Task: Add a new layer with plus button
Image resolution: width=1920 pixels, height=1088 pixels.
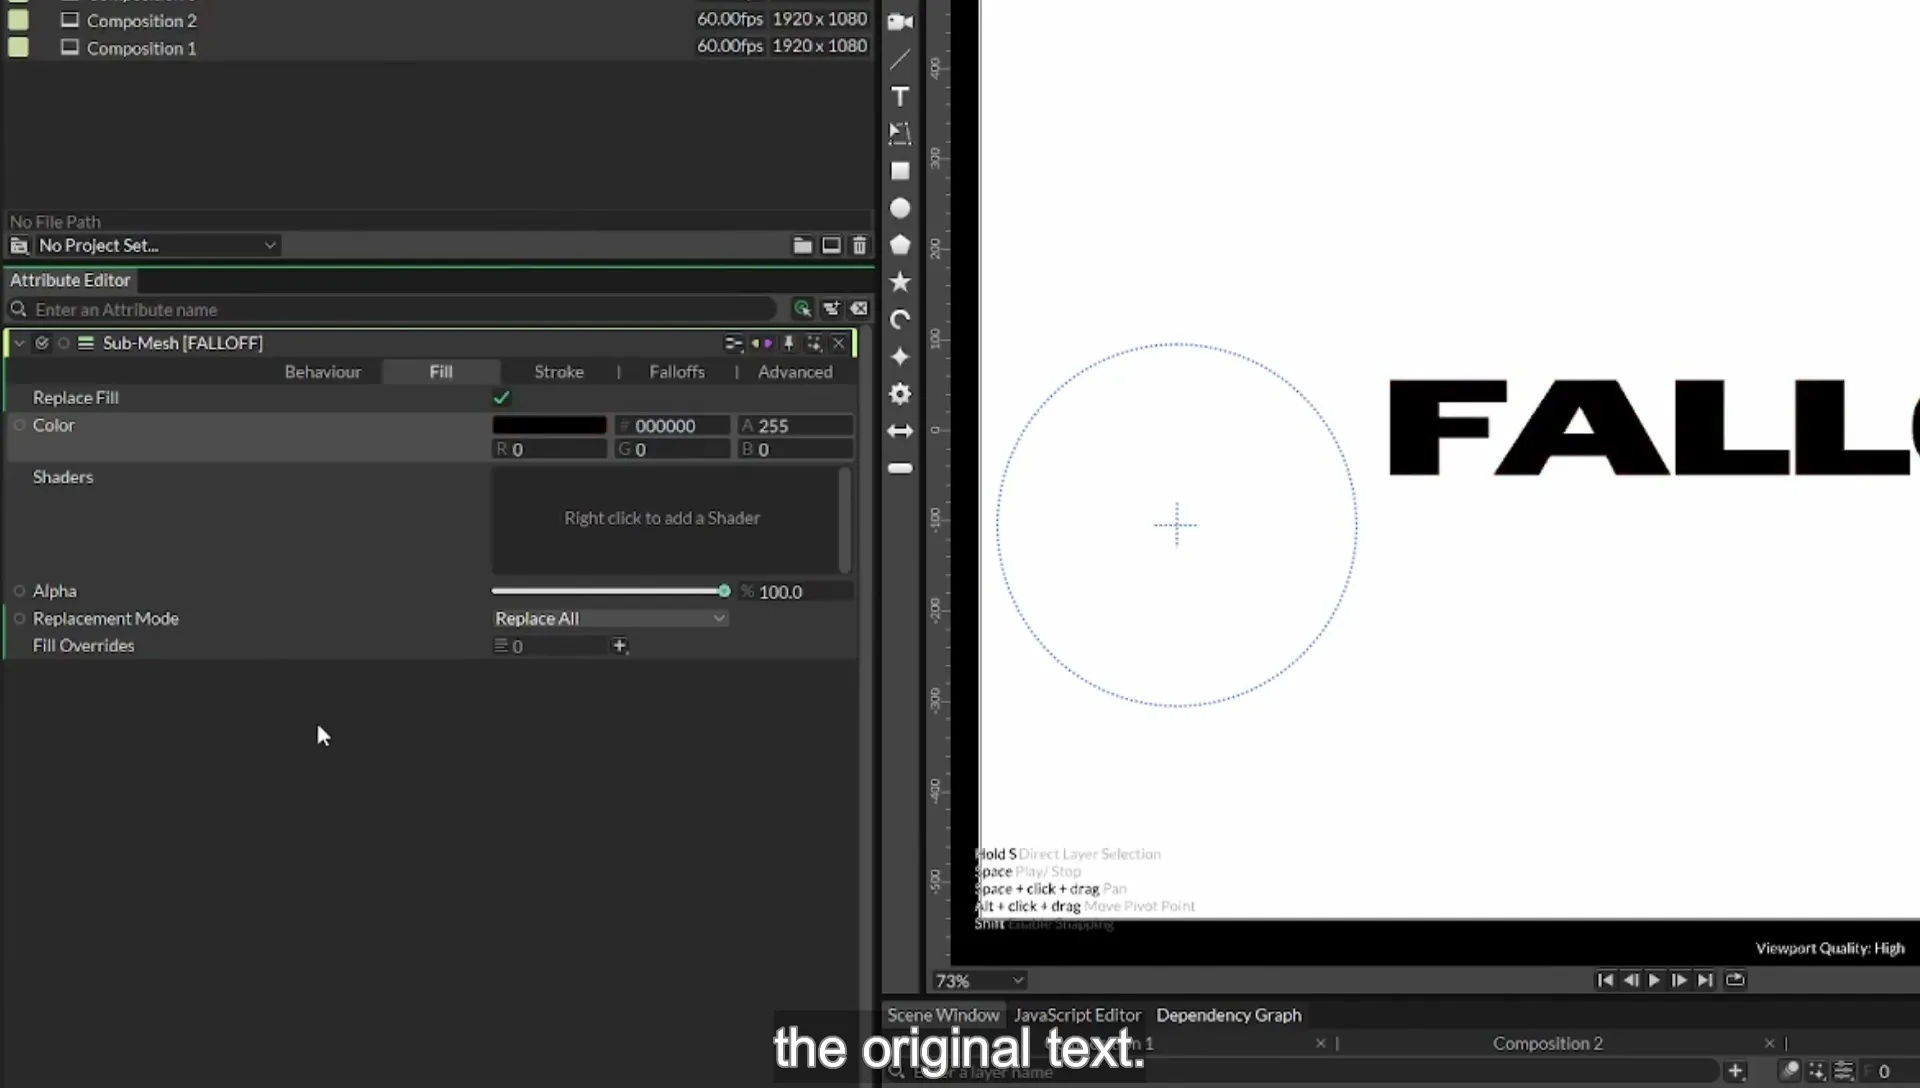Action: tap(1735, 1071)
